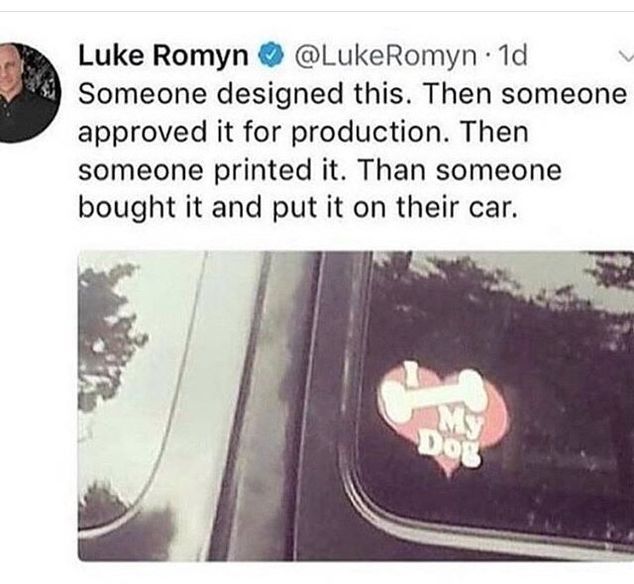The height and width of the screenshot is (584, 634).
Task: Open Luke Romyn's profile avatar
Action: [29, 93]
